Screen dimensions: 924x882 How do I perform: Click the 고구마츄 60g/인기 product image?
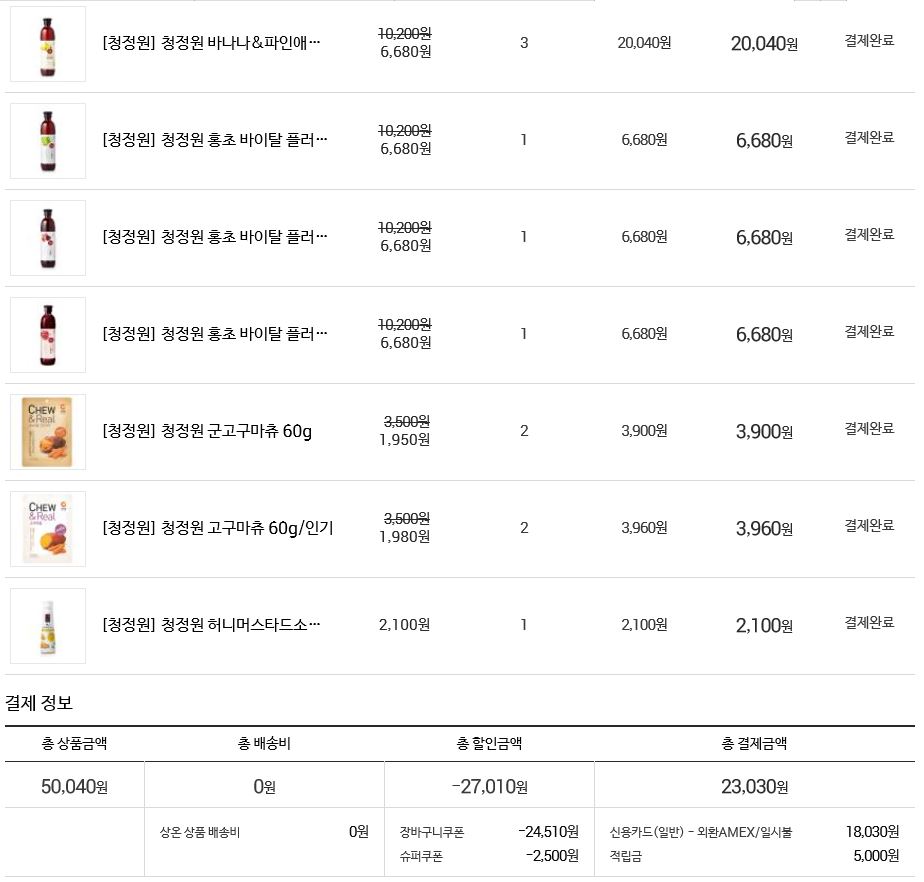click(x=48, y=529)
